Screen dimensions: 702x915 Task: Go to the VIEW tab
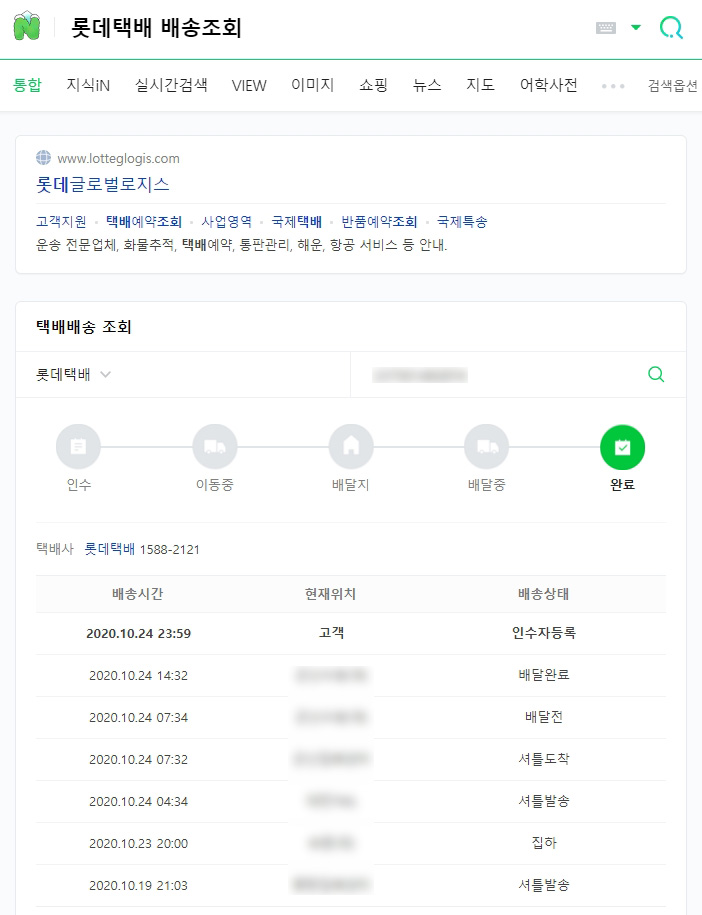point(249,85)
